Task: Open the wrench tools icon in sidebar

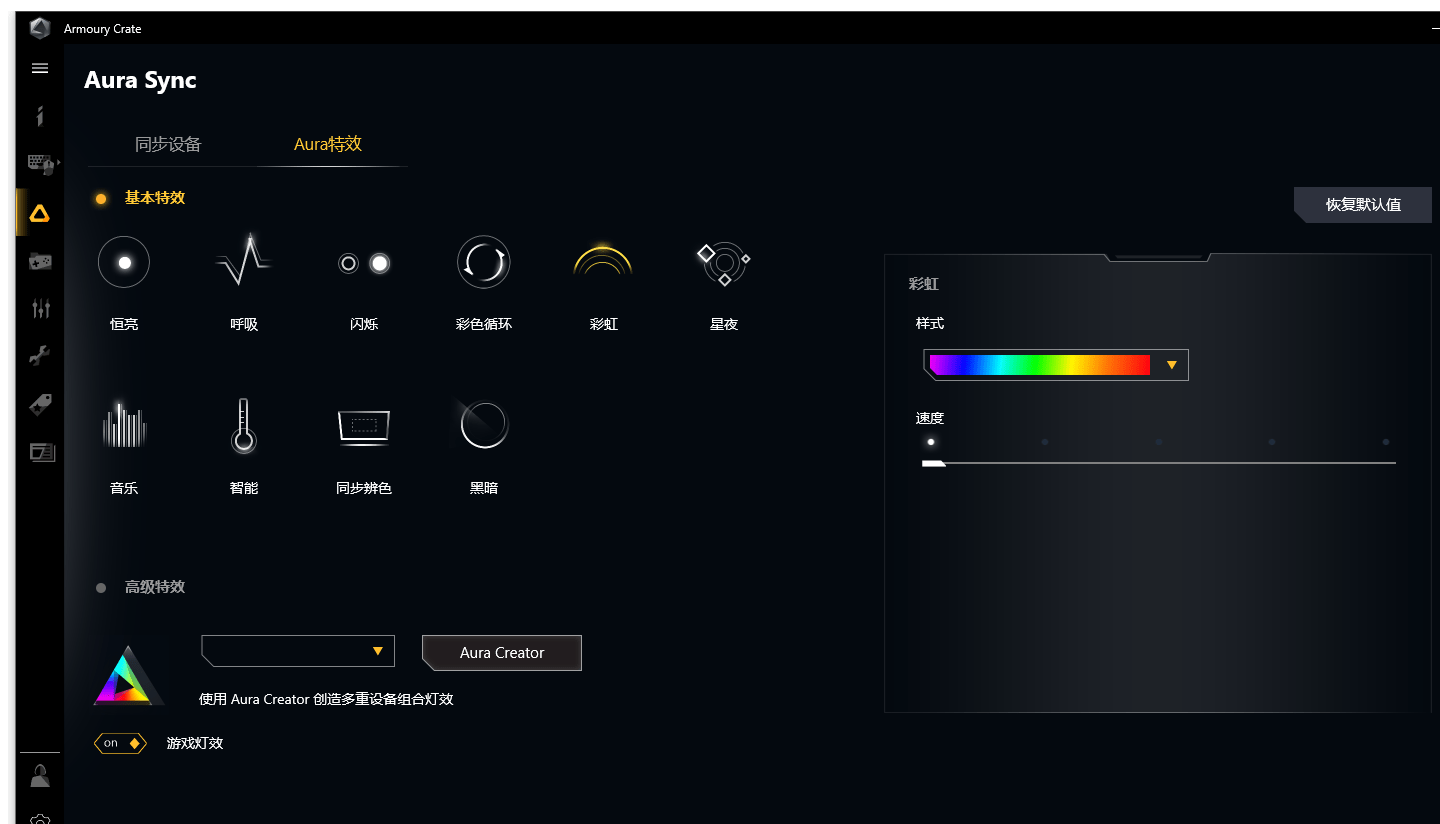Action: 40,356
